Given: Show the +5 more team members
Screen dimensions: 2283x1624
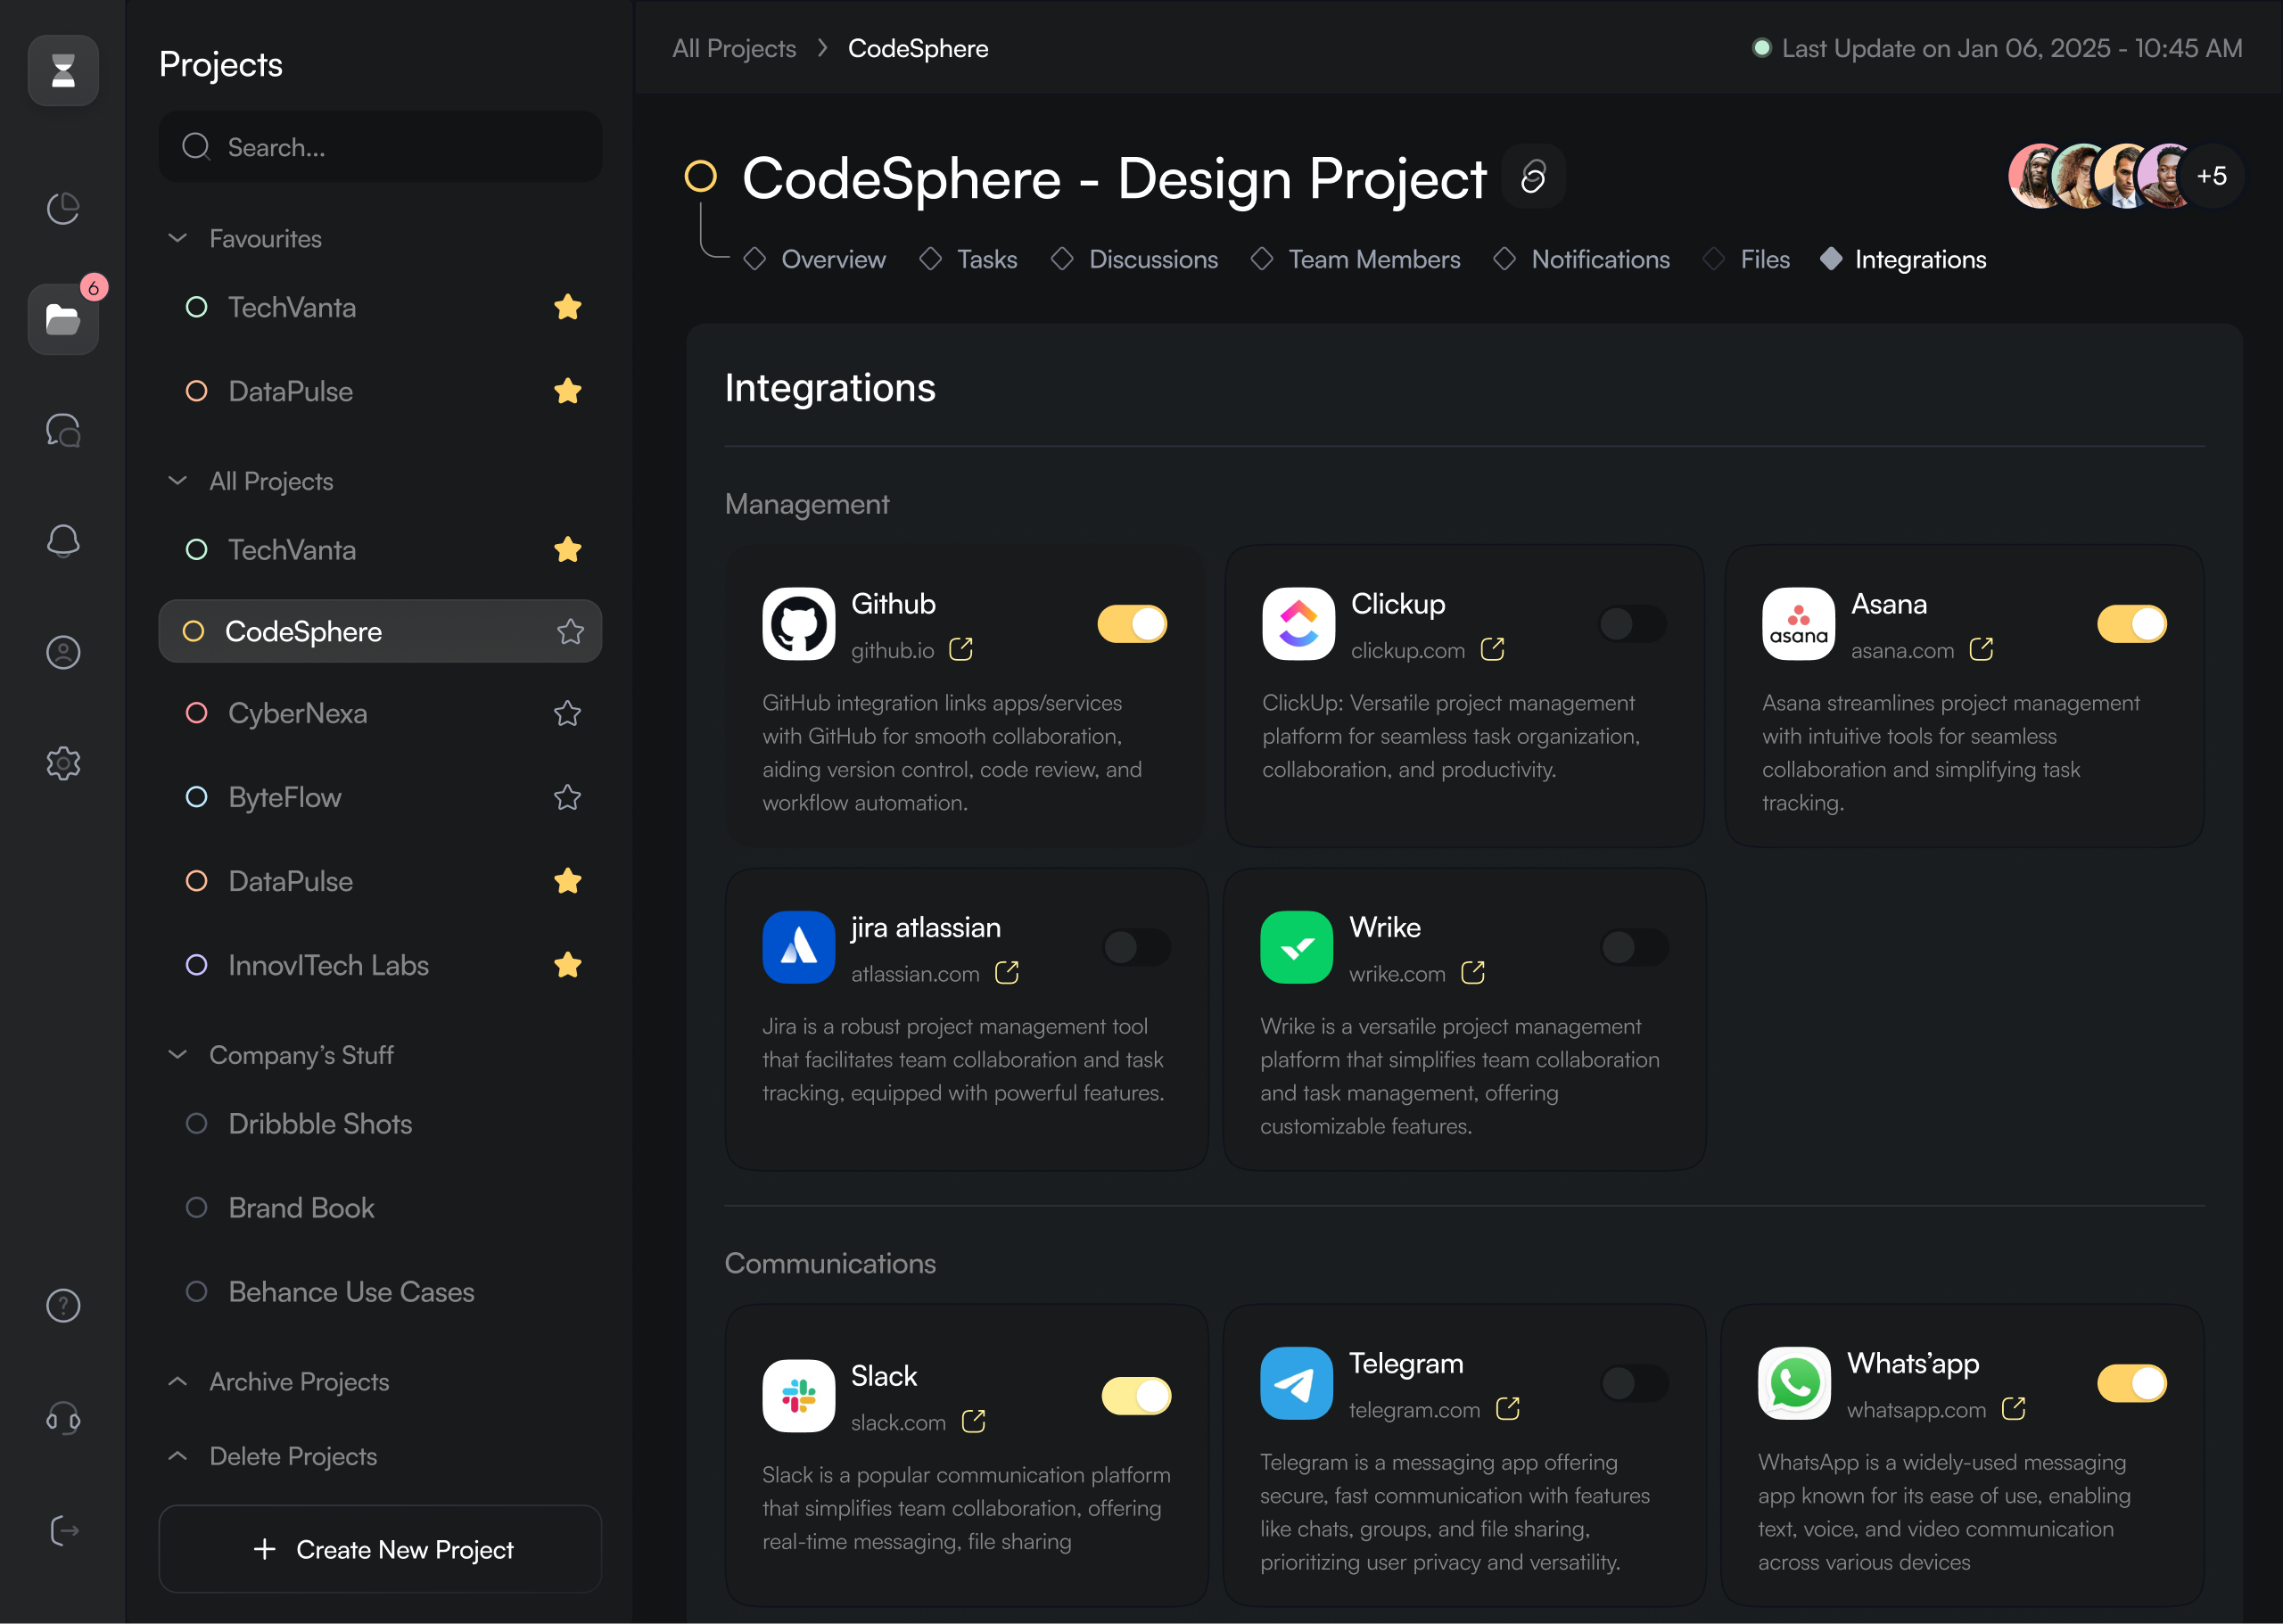Looking at the screenshot, I should pyautogui.click(x=2211, y=176).
